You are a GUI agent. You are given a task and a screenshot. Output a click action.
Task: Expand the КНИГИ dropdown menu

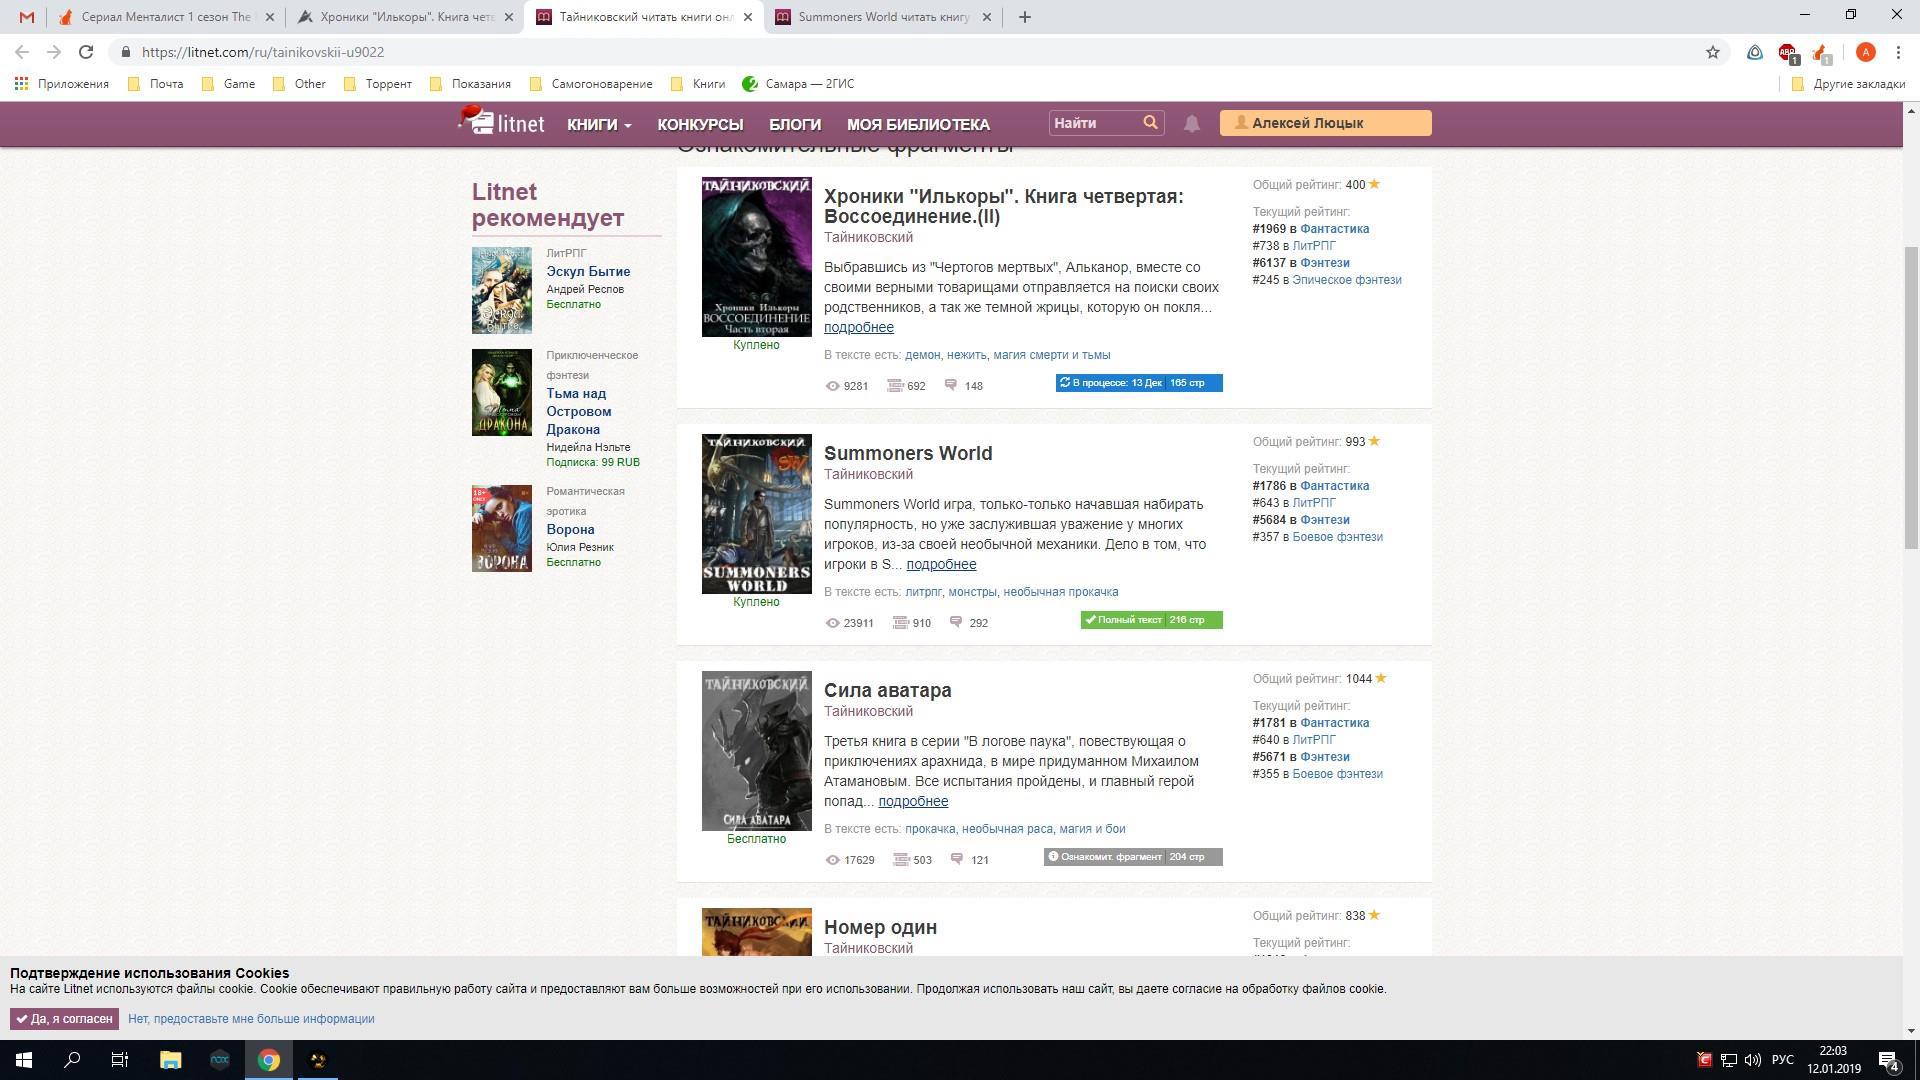pyautogui.click(x=598, y=125)
